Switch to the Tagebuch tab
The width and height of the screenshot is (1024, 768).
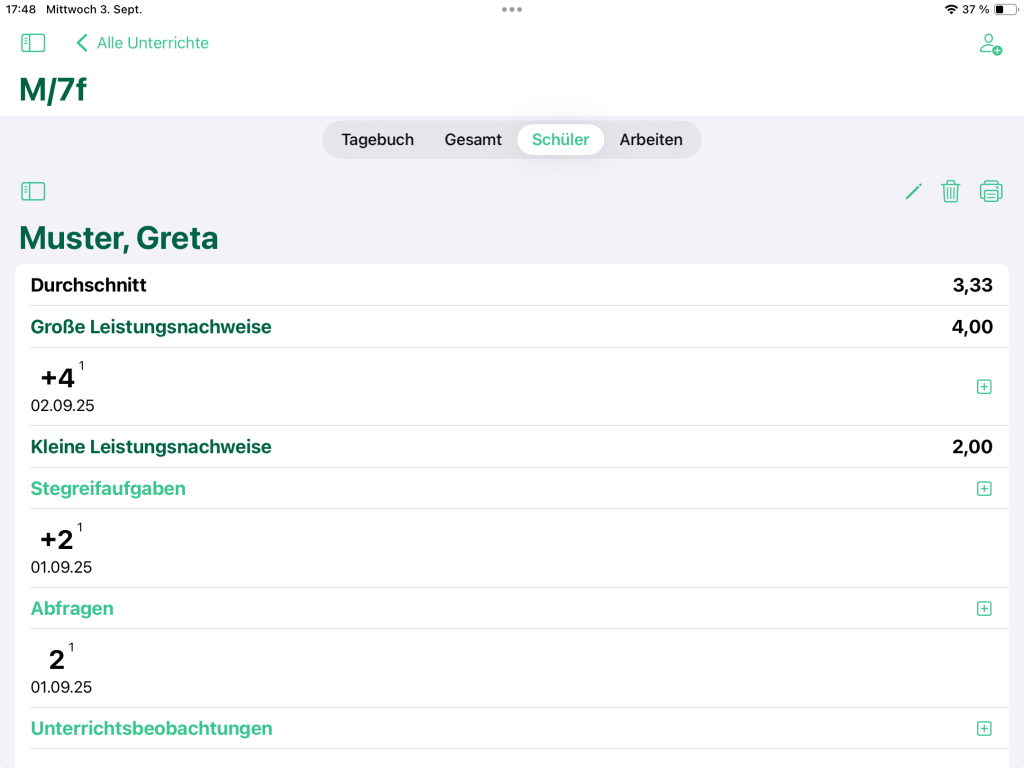pos(377,140)
